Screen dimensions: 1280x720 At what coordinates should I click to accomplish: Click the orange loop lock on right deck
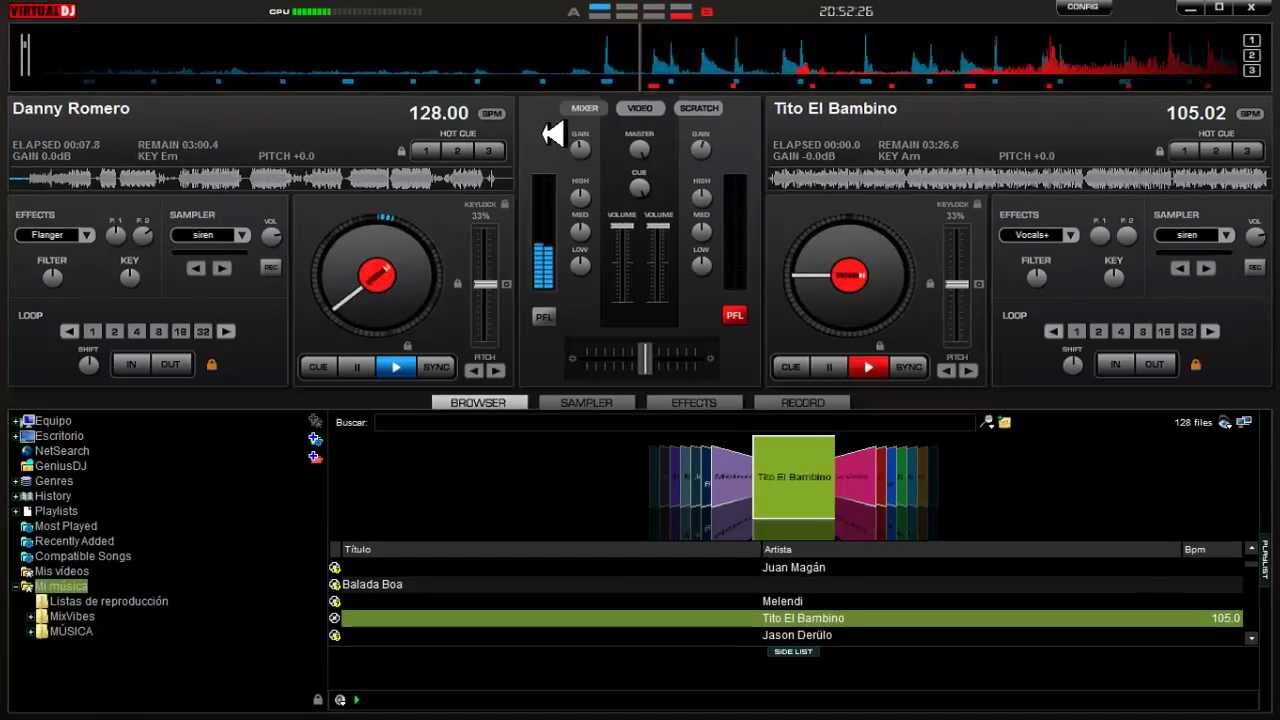point(1195,364)
